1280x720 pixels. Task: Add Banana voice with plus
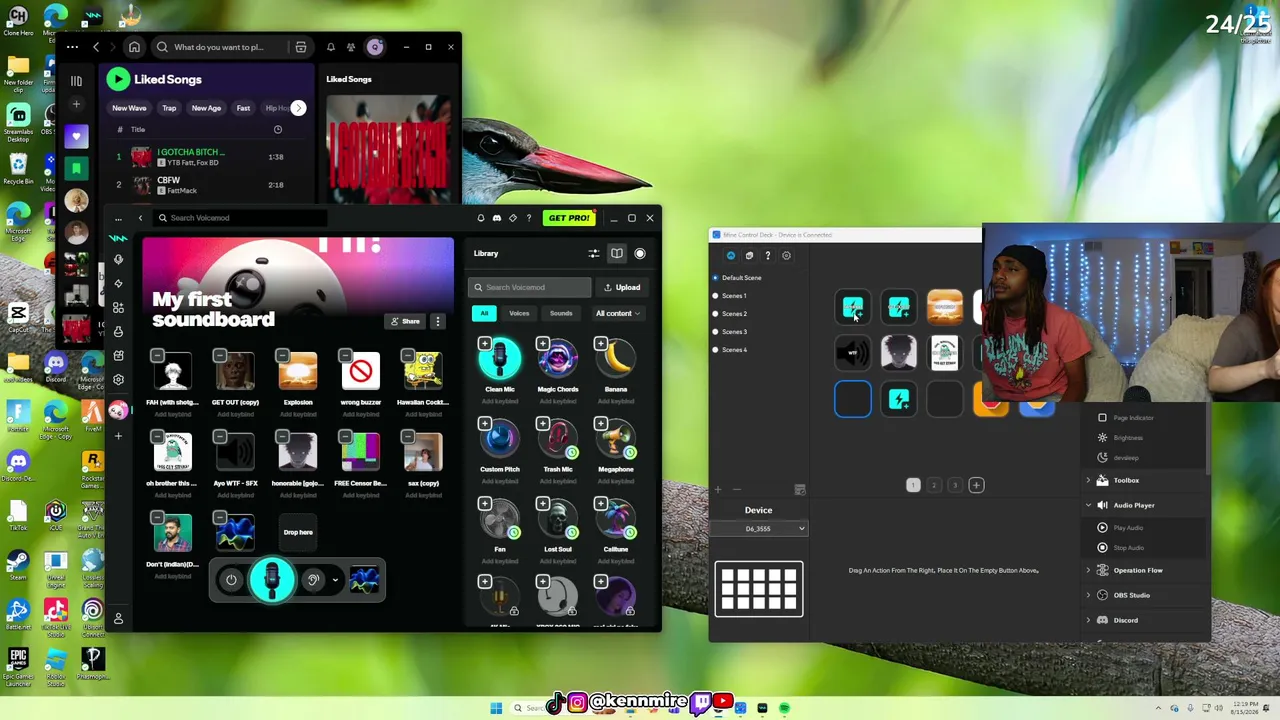[x=601, y=344]
